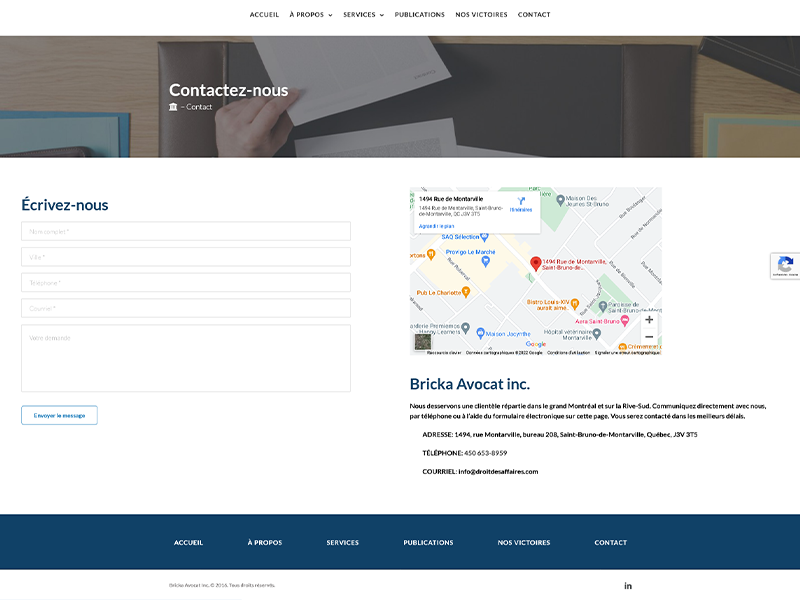Click the Envoyer le message button
This screenshot has height=600, width=800.
click(x=59, y=415)
